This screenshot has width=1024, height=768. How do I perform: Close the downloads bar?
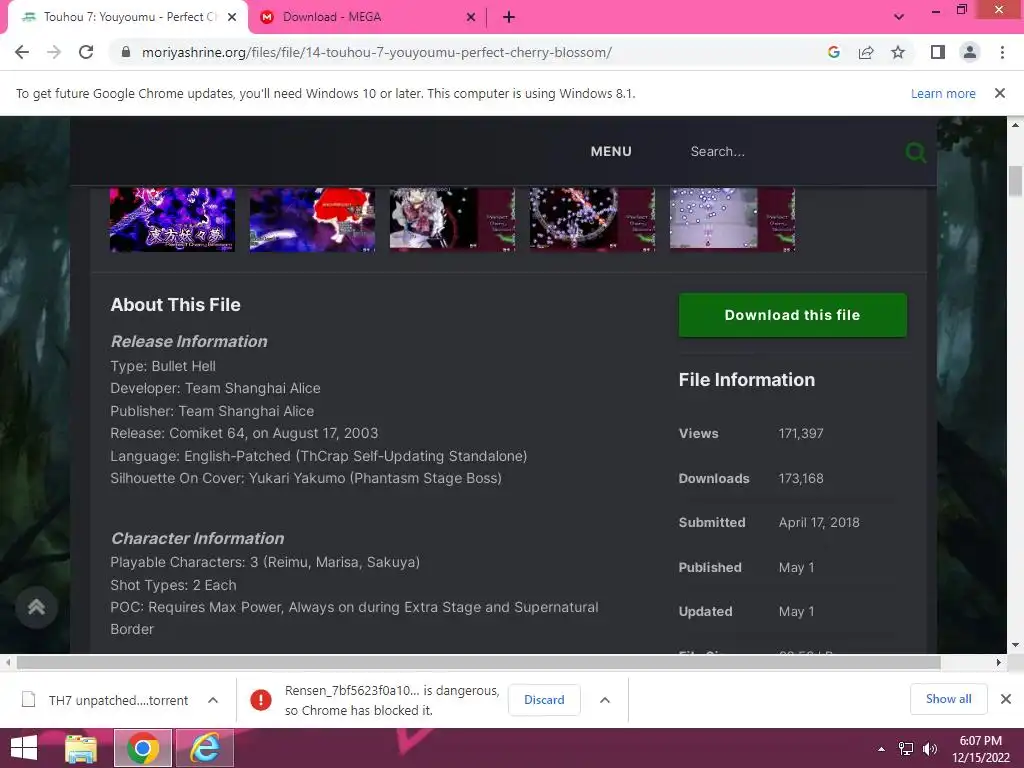point(1006,699)
